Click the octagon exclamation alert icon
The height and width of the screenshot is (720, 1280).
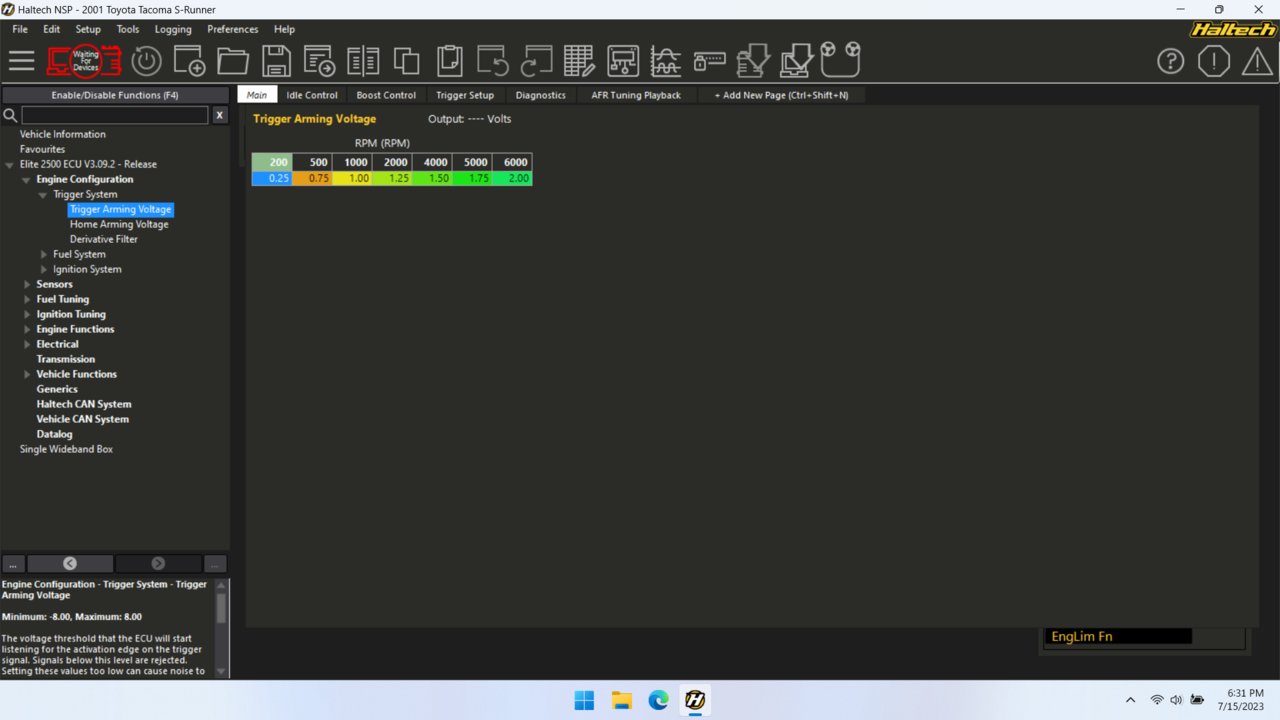tap(1214, 61)
